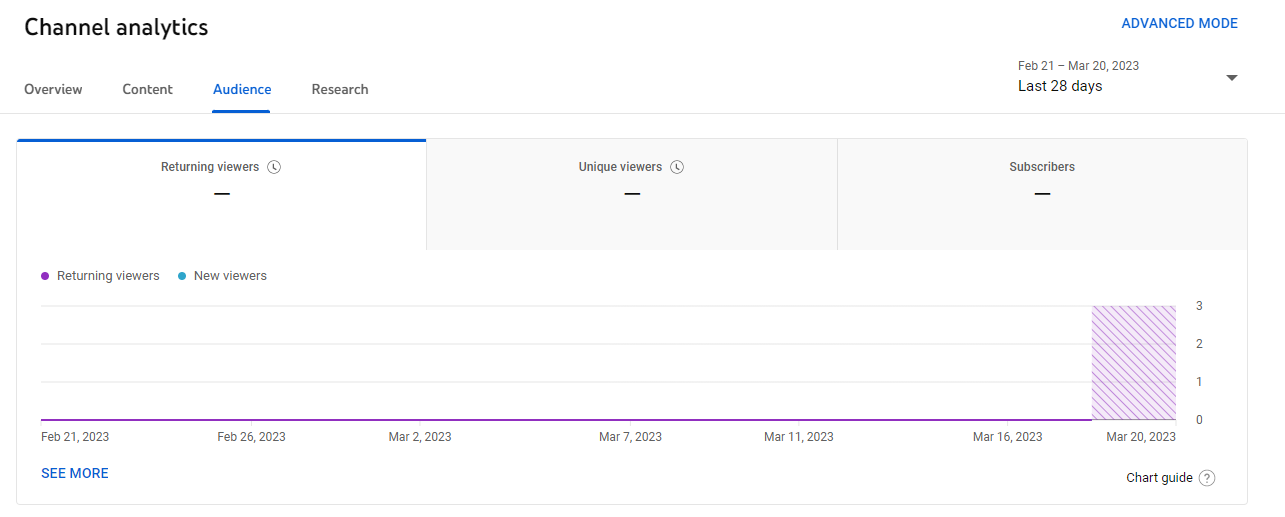The image size is (1285, 517).
Task: Click the clock icon beside Unique viewers
Action: [x=677, y=167]
